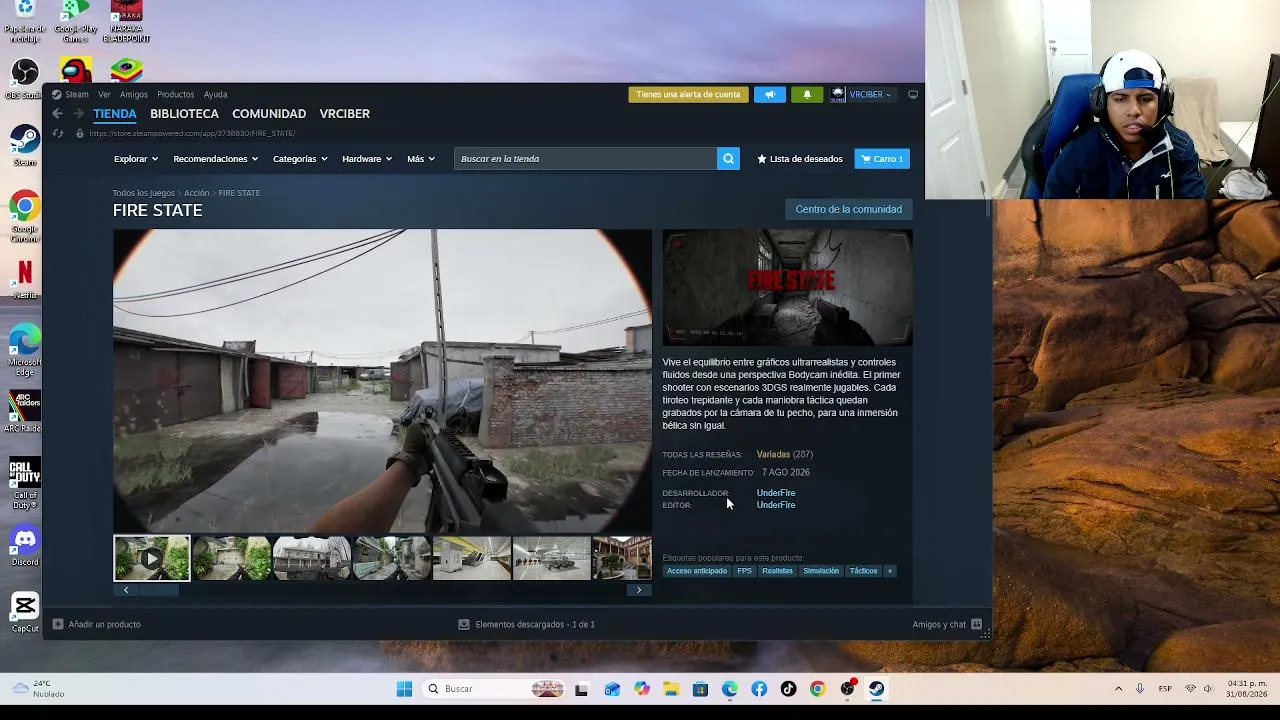1280x720 pixels.
Task: Switch Steam to Big Picture mode icon
Action: coord(913,95)
